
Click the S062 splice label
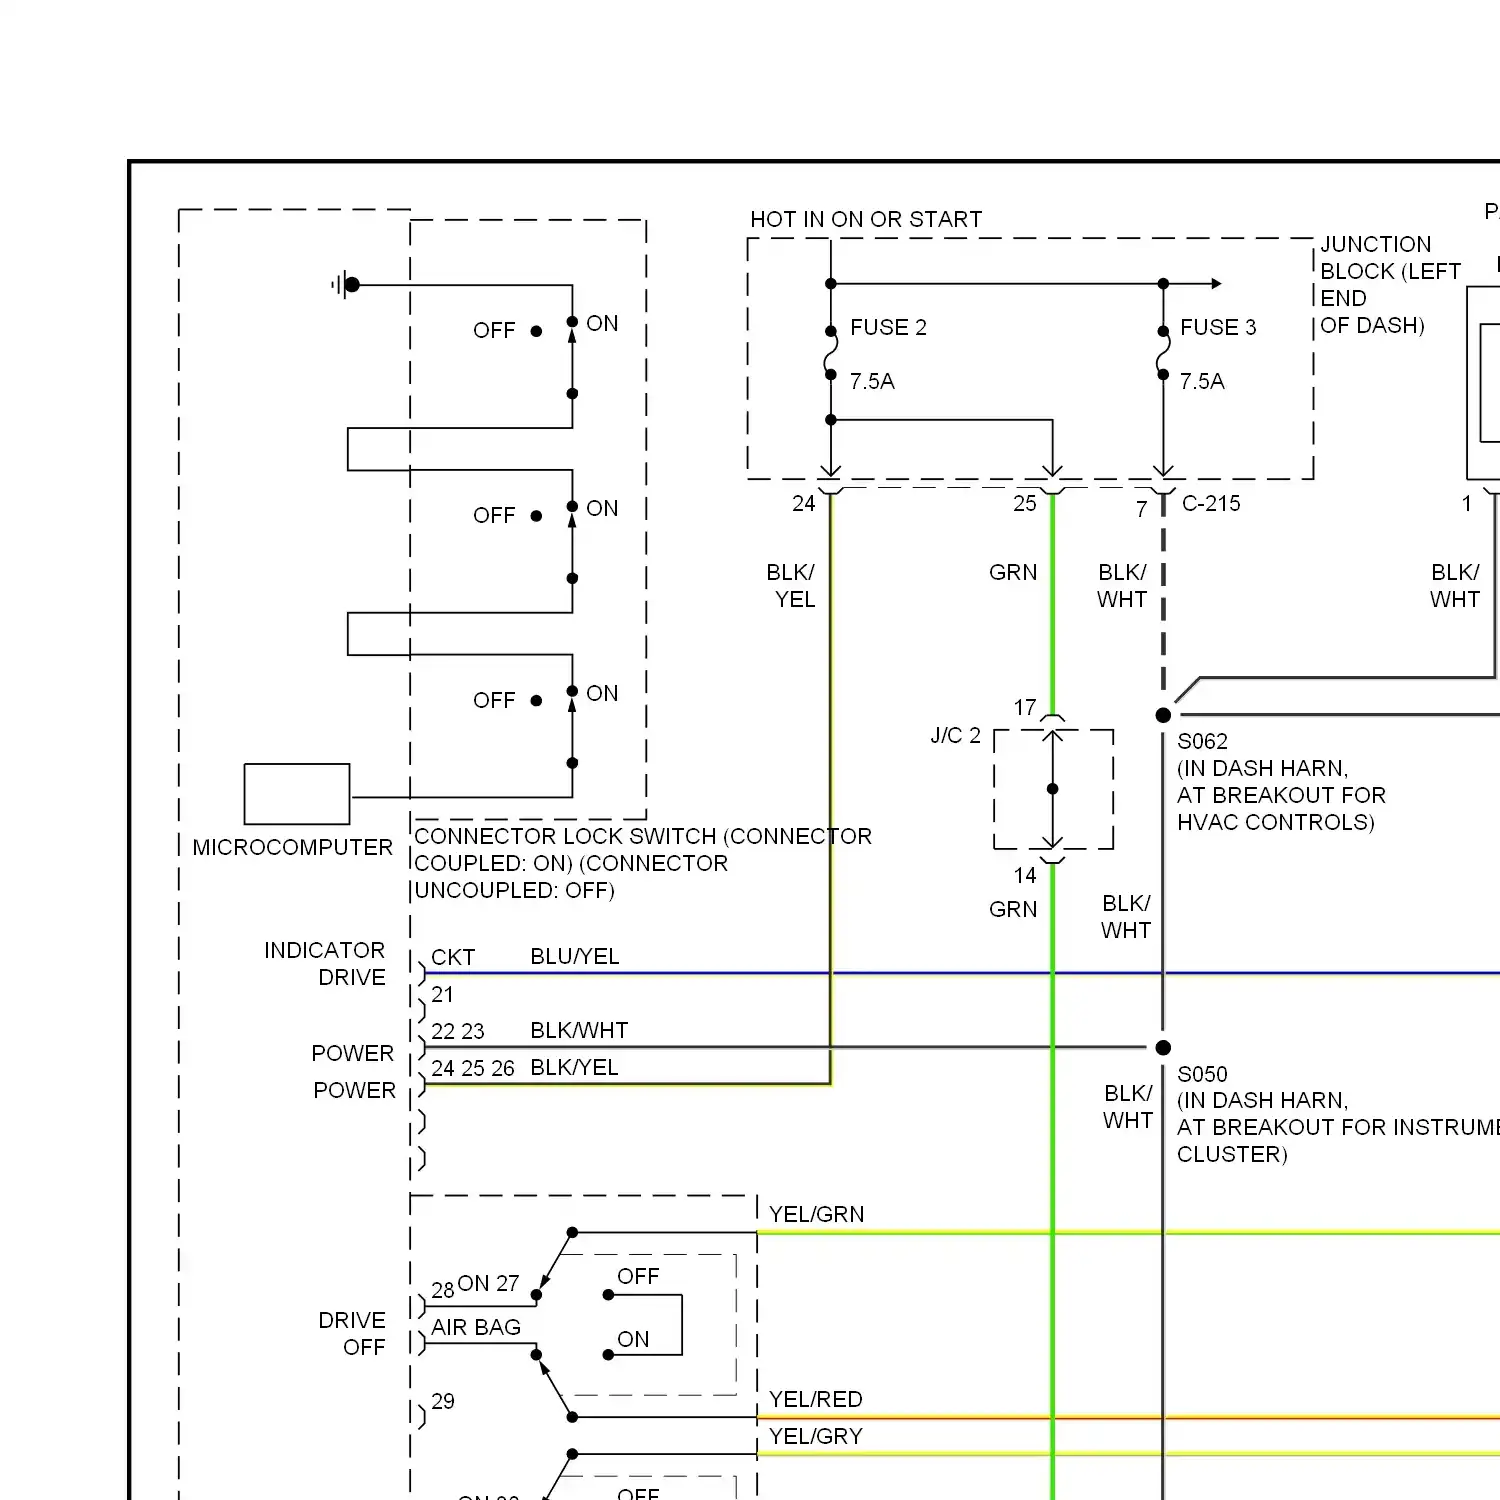(1202, 741)
